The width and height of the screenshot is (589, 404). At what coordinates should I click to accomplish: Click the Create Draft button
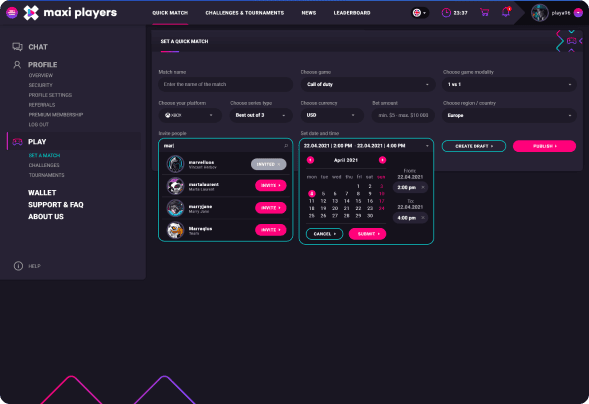473,146
